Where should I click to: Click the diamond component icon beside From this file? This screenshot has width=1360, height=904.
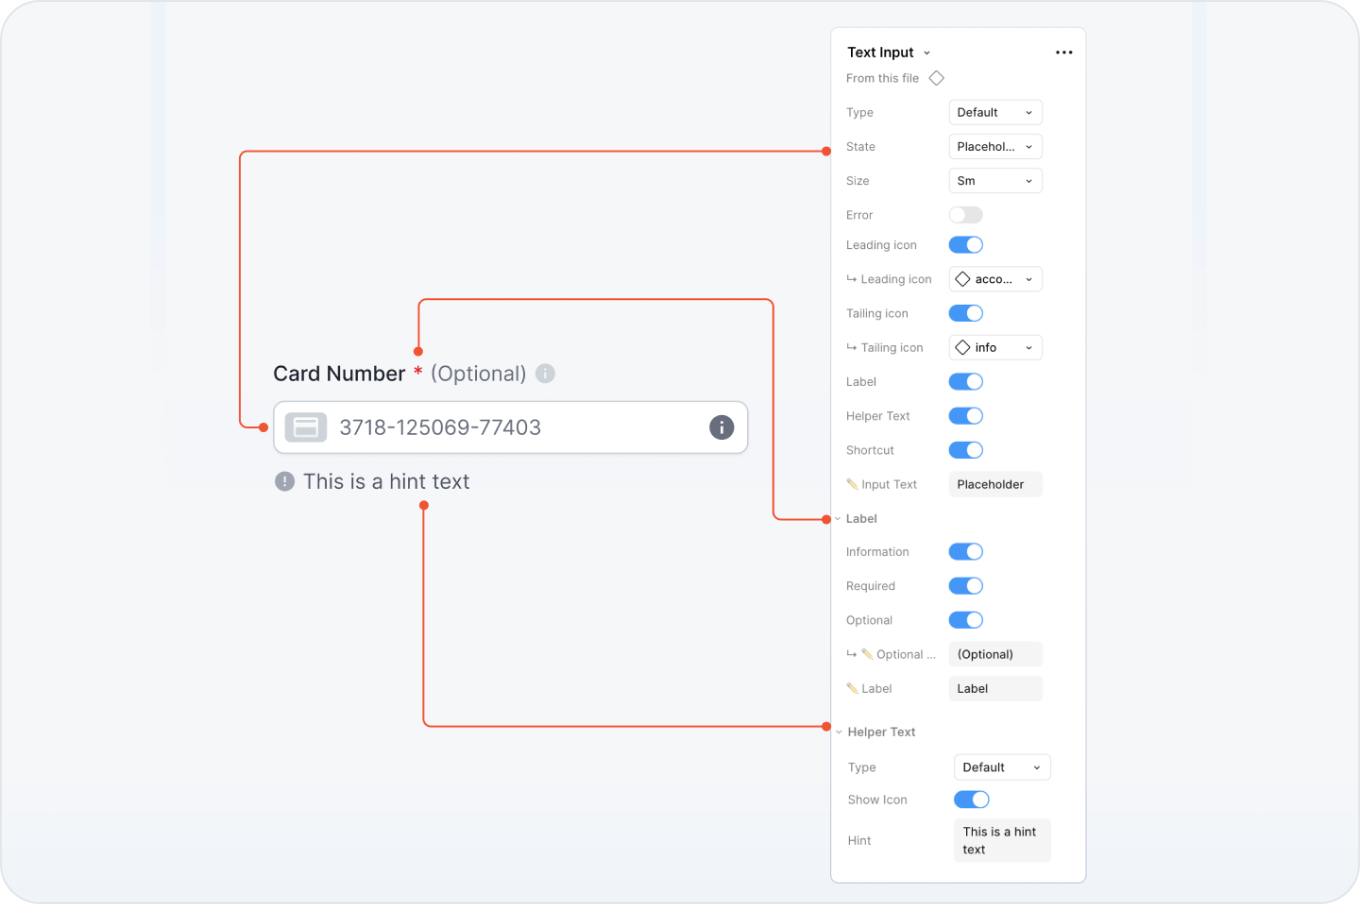click(937, 78)
